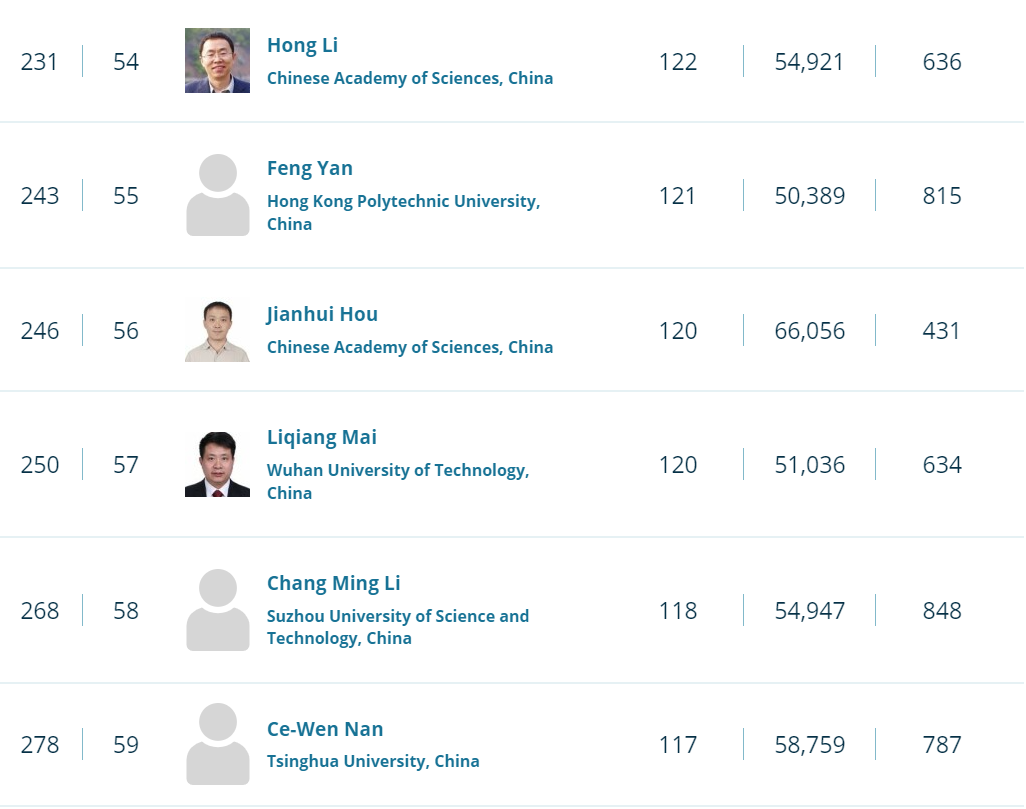Open the Chang Ming Li name link

(334, 583)
